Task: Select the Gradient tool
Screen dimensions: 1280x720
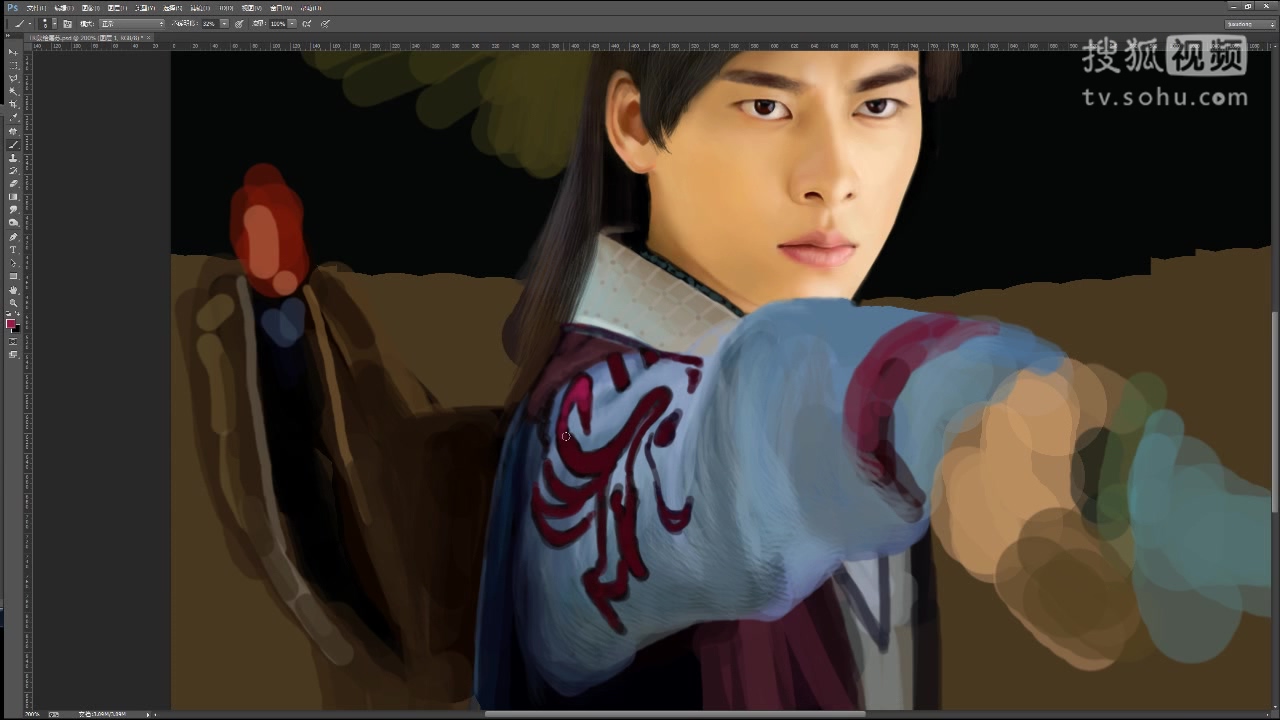Action: point(13,196)
